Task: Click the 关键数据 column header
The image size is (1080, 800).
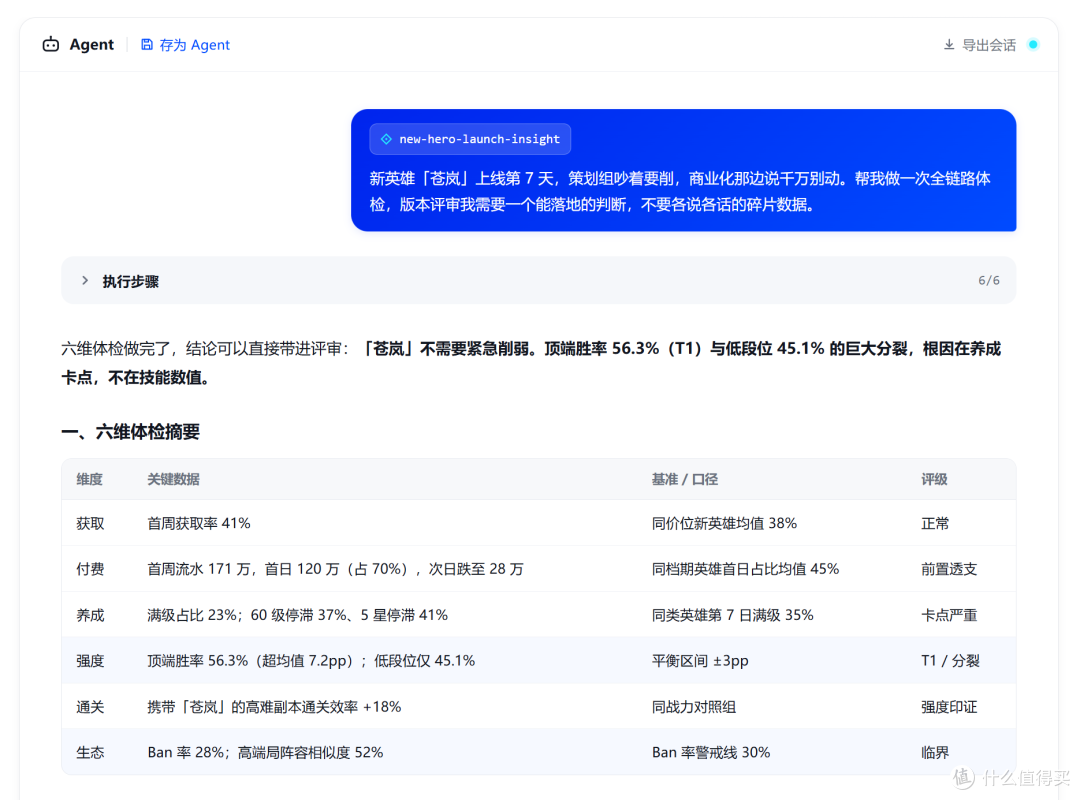Action: pyautogui.click(x=174, y=479)
